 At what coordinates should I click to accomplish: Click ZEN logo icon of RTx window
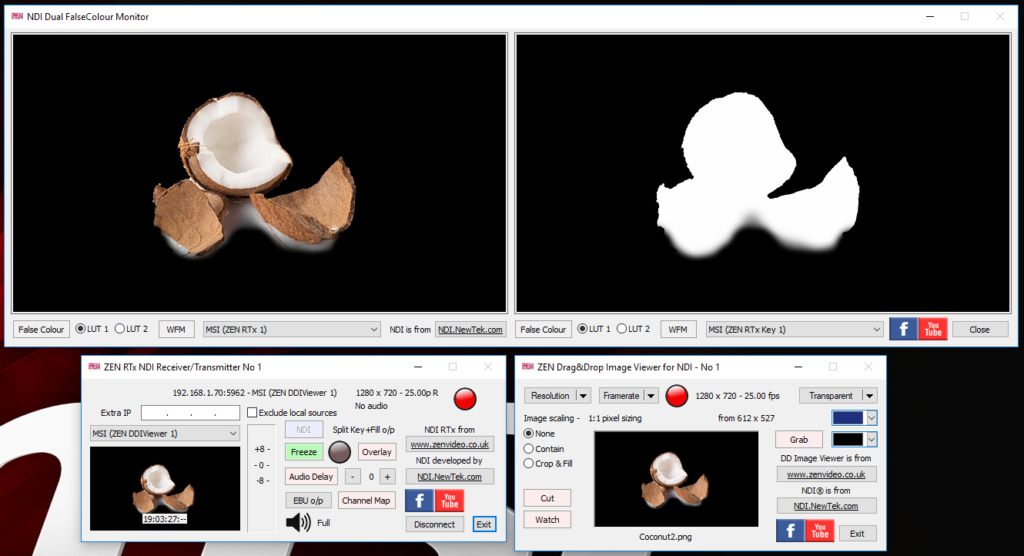[x=93, y=367]
